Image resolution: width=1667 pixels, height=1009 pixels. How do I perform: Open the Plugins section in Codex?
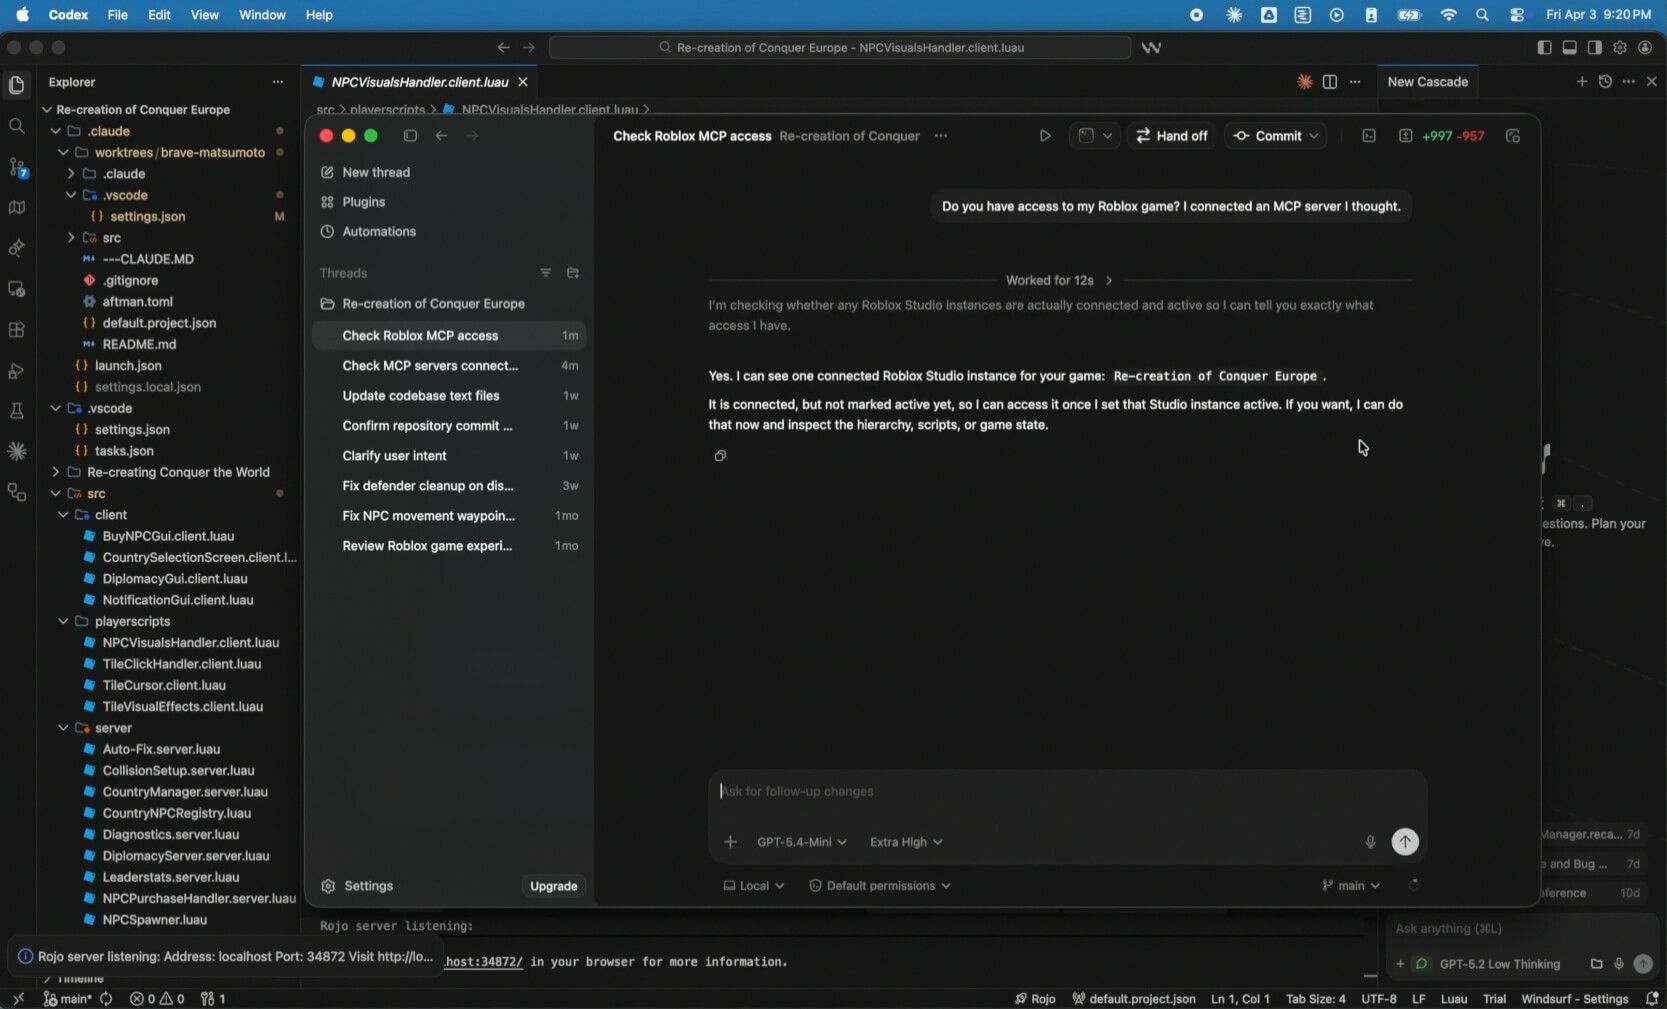[x=352, y=202]
